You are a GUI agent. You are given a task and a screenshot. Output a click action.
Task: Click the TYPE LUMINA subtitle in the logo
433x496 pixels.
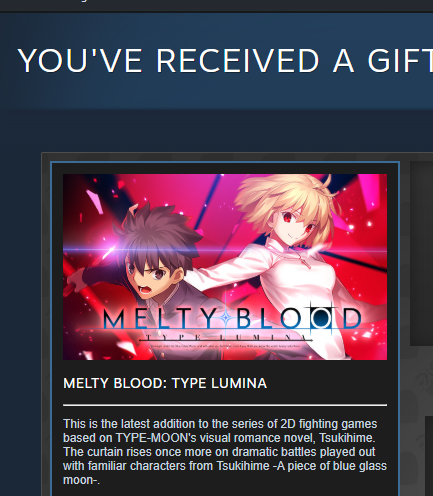pos(226,338)
